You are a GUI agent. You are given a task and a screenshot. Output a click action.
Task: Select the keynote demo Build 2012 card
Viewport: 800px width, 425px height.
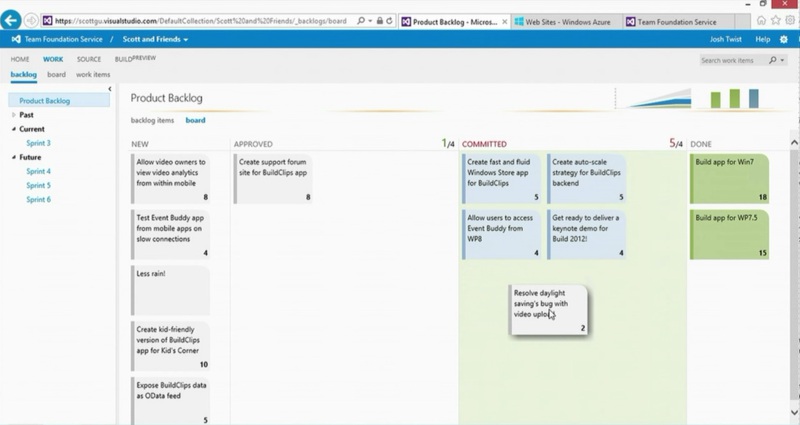(586, 234)
